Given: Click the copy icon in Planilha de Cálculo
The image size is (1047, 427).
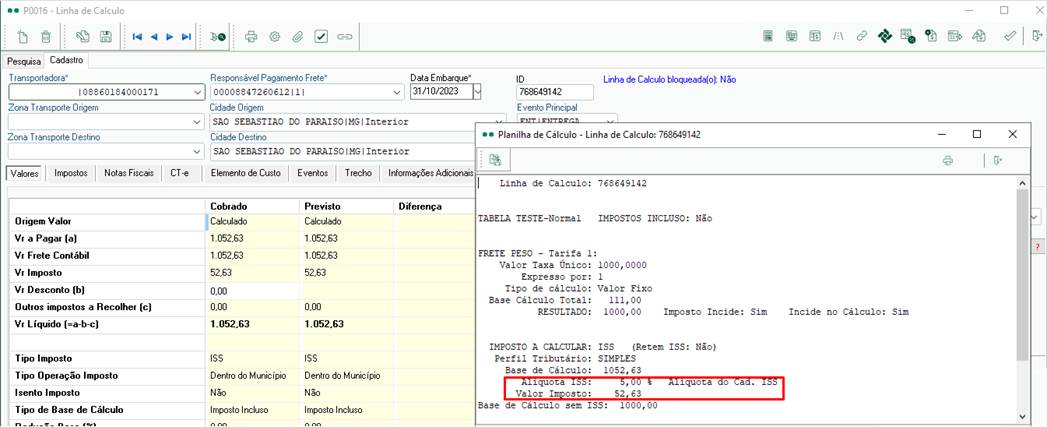Looking at the screenshot, I should [x=495, y=160].
